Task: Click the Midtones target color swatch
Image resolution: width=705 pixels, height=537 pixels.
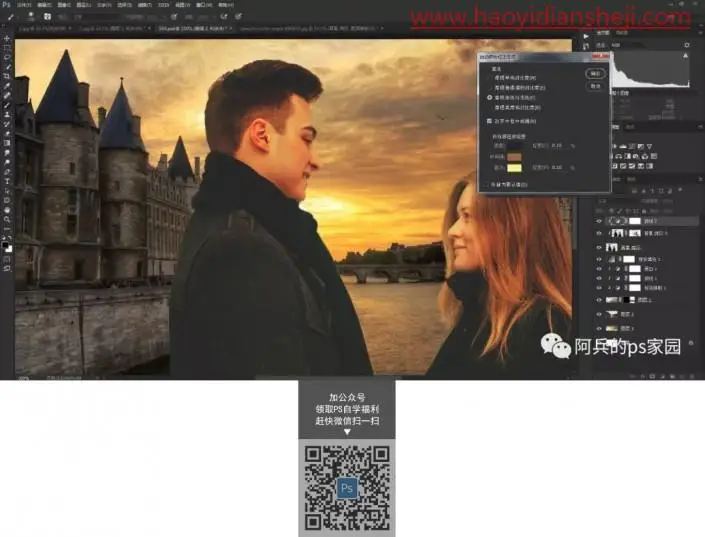Action: (514, 157)
